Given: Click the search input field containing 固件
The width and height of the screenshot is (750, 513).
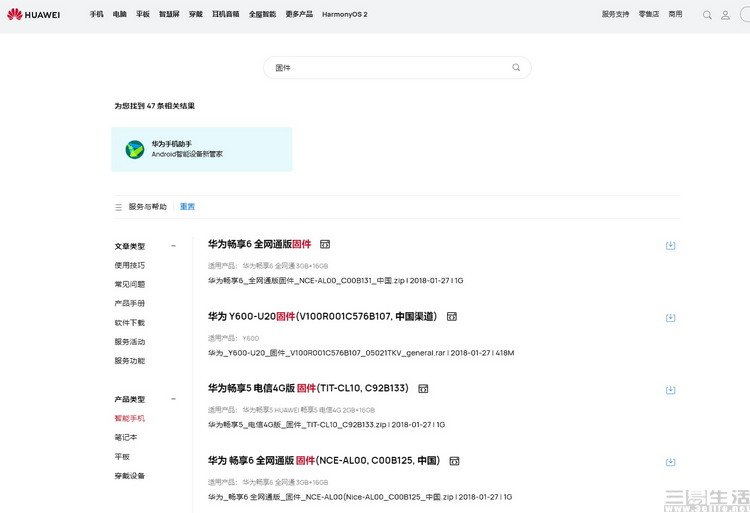Looking at the screenshot, I should [x=397, y=67].
